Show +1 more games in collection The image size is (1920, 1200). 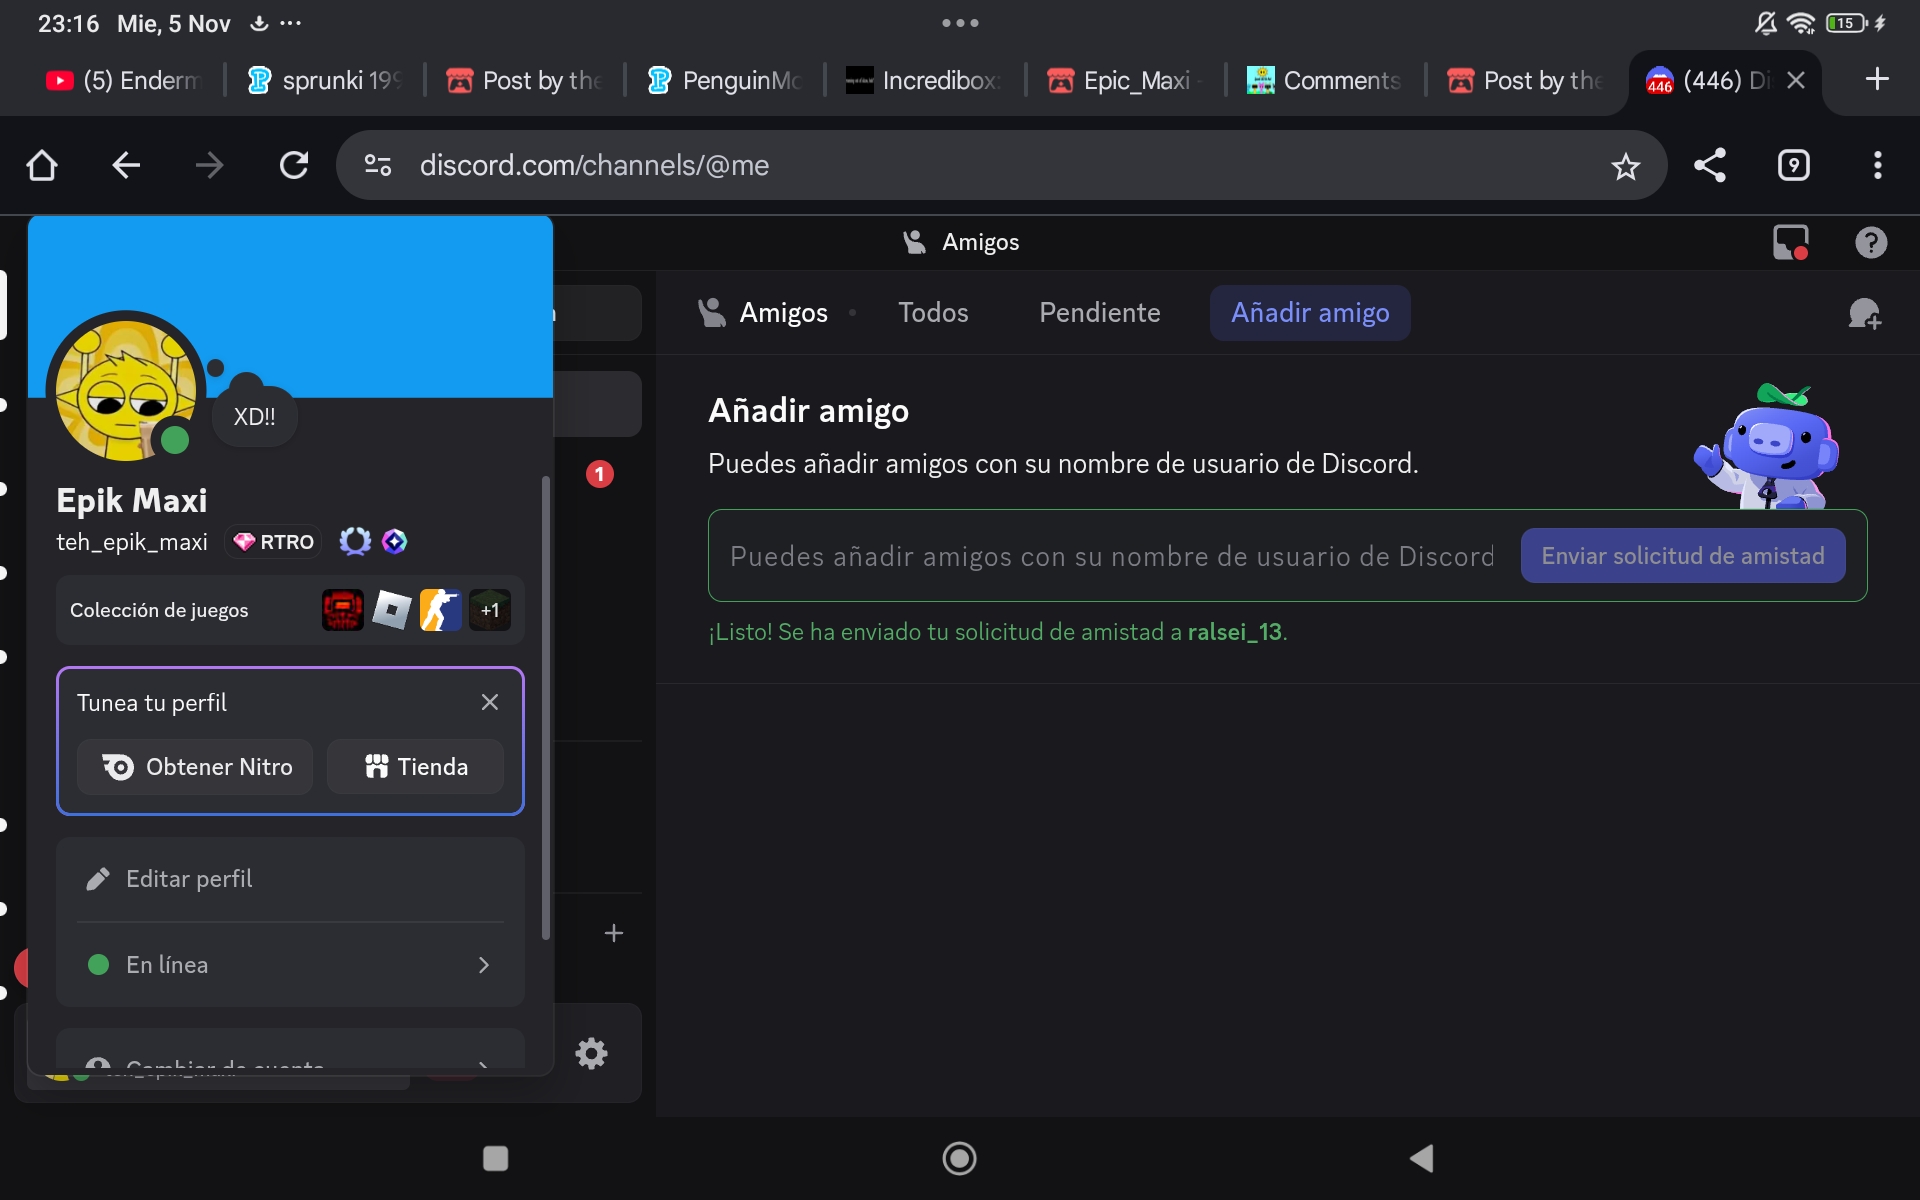click(x=490, y=610)
